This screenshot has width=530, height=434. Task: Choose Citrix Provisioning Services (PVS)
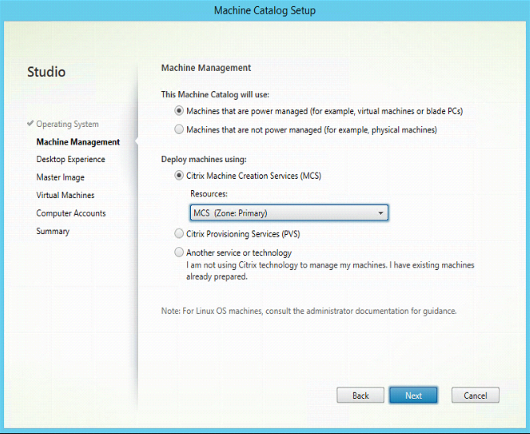179,234
